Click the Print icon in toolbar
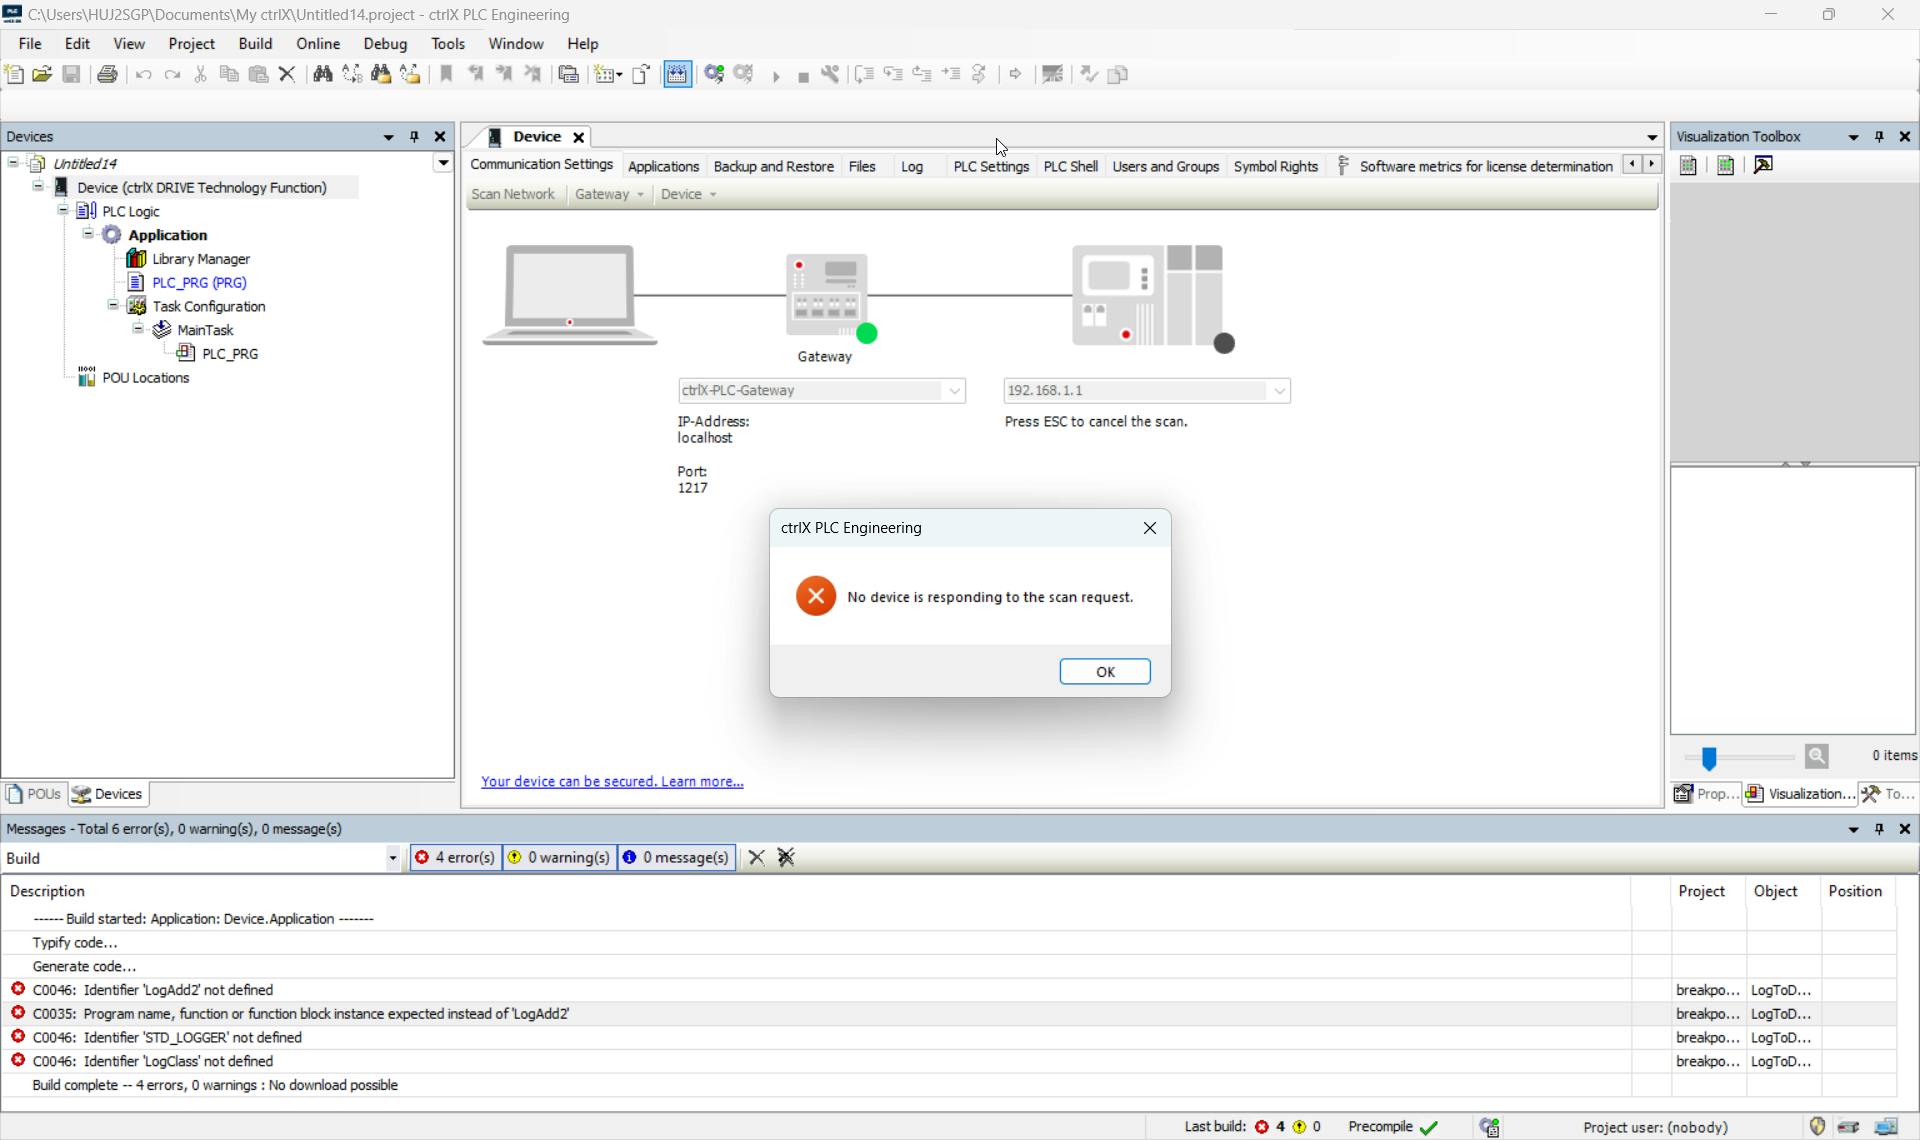This screenshot has width=1920, height=1140. [107, 74]
